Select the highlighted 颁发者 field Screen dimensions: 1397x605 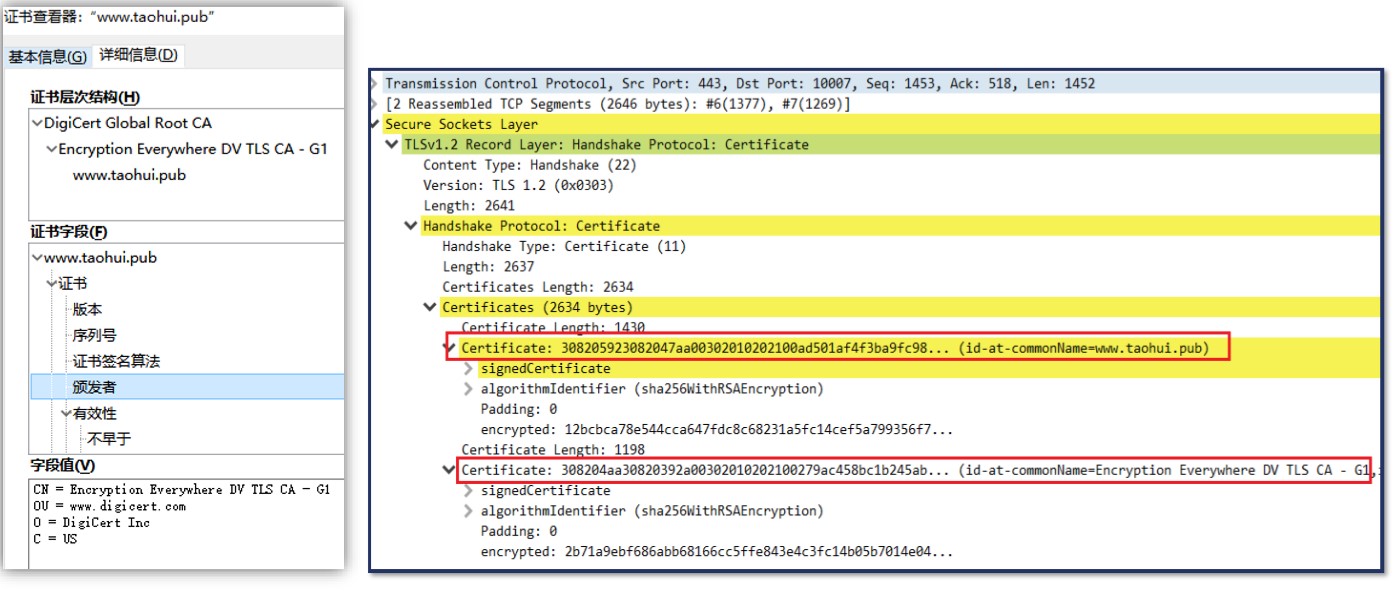(187, 387)
